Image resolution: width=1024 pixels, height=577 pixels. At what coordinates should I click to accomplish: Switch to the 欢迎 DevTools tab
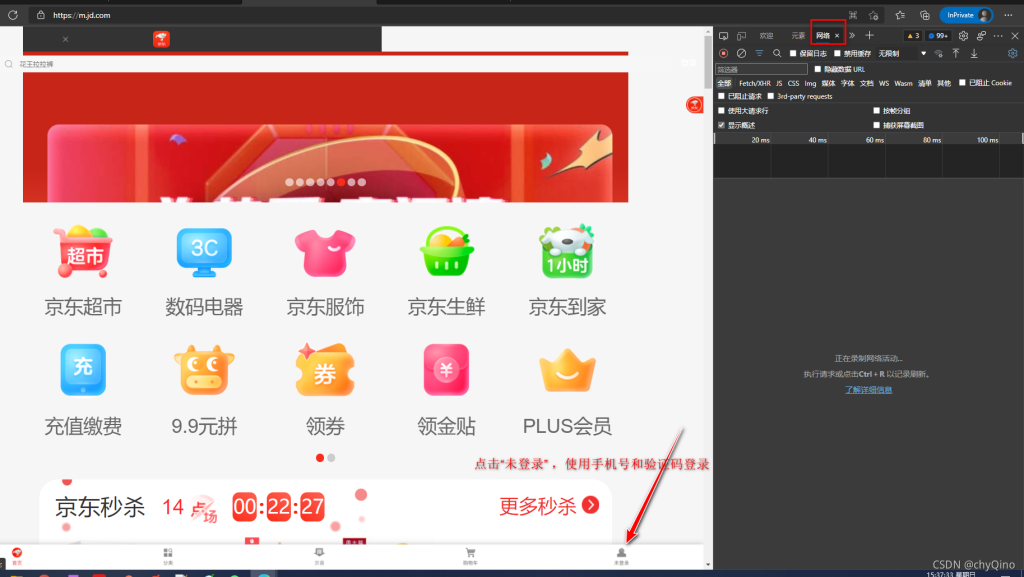766,36
